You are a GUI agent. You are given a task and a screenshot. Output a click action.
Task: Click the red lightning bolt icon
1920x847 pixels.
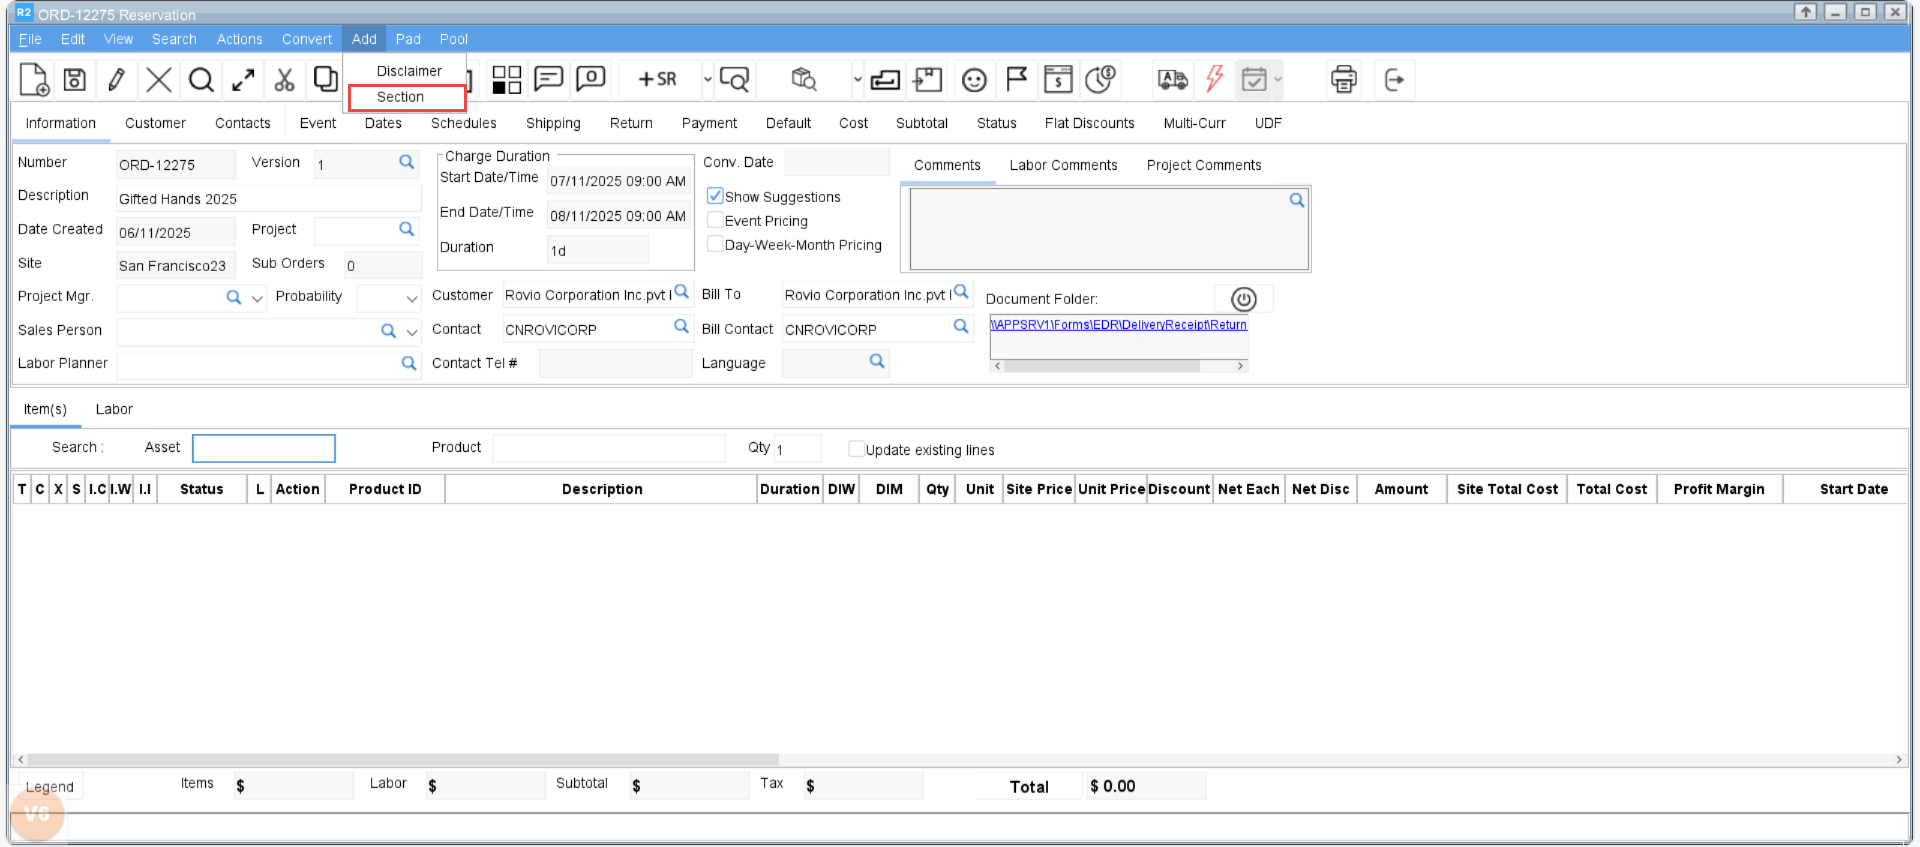[1214, 79]
